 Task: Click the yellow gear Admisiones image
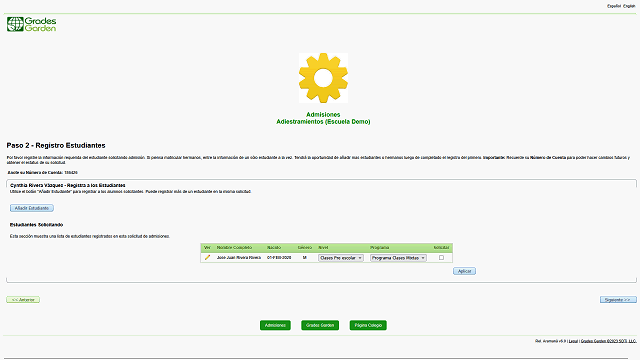323,78
